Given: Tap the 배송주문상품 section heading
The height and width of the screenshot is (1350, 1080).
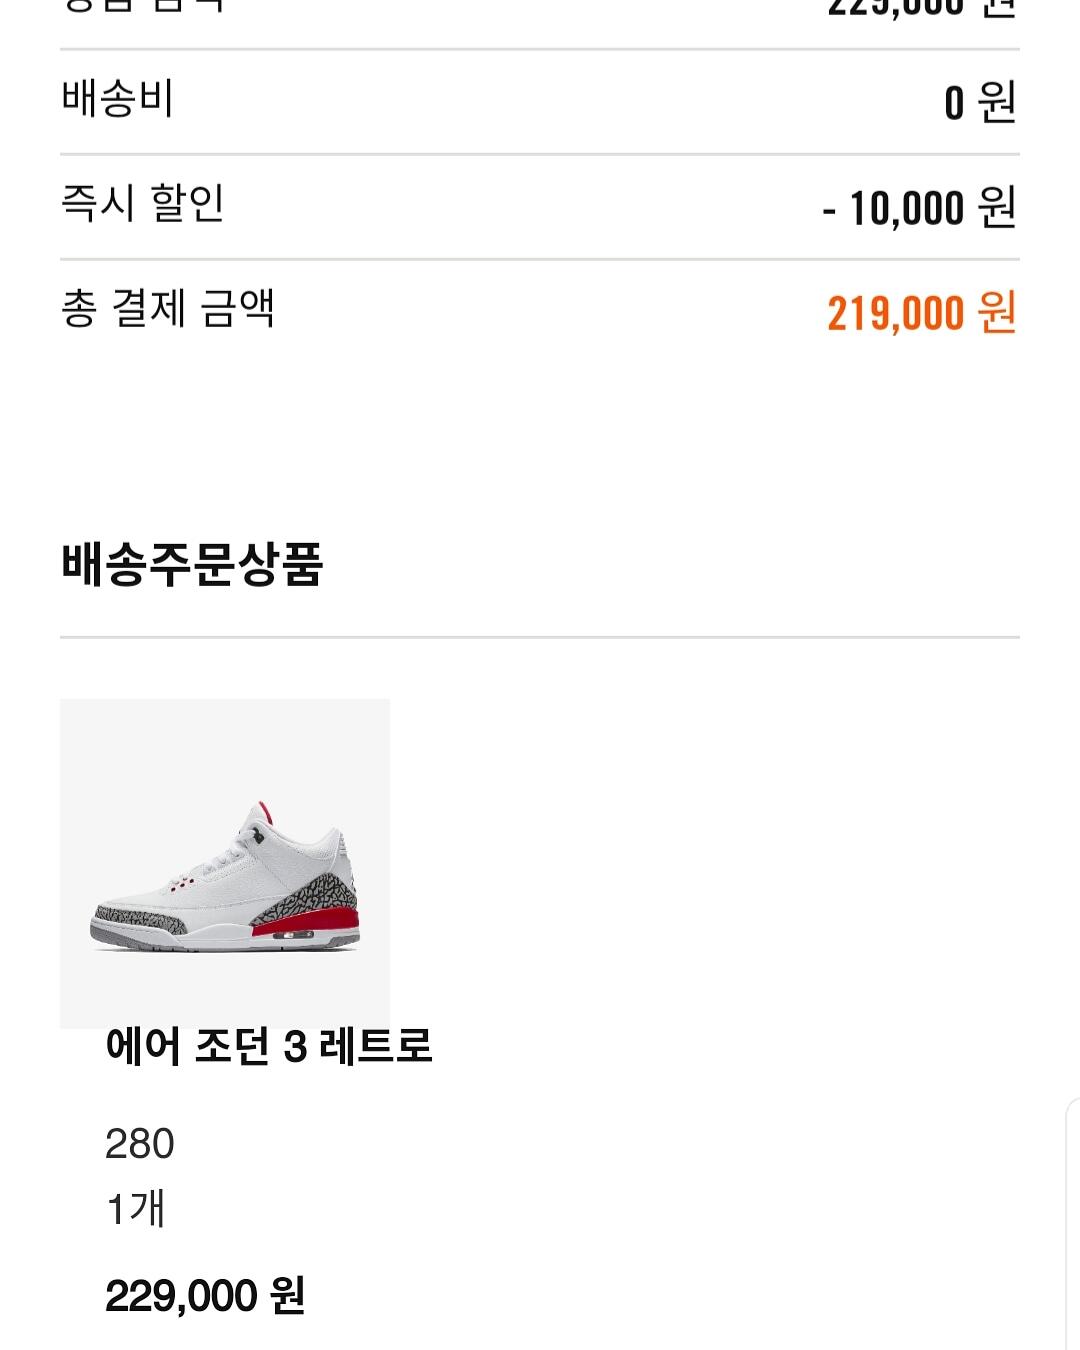Looking at the screenshot, I should (192, 564).
